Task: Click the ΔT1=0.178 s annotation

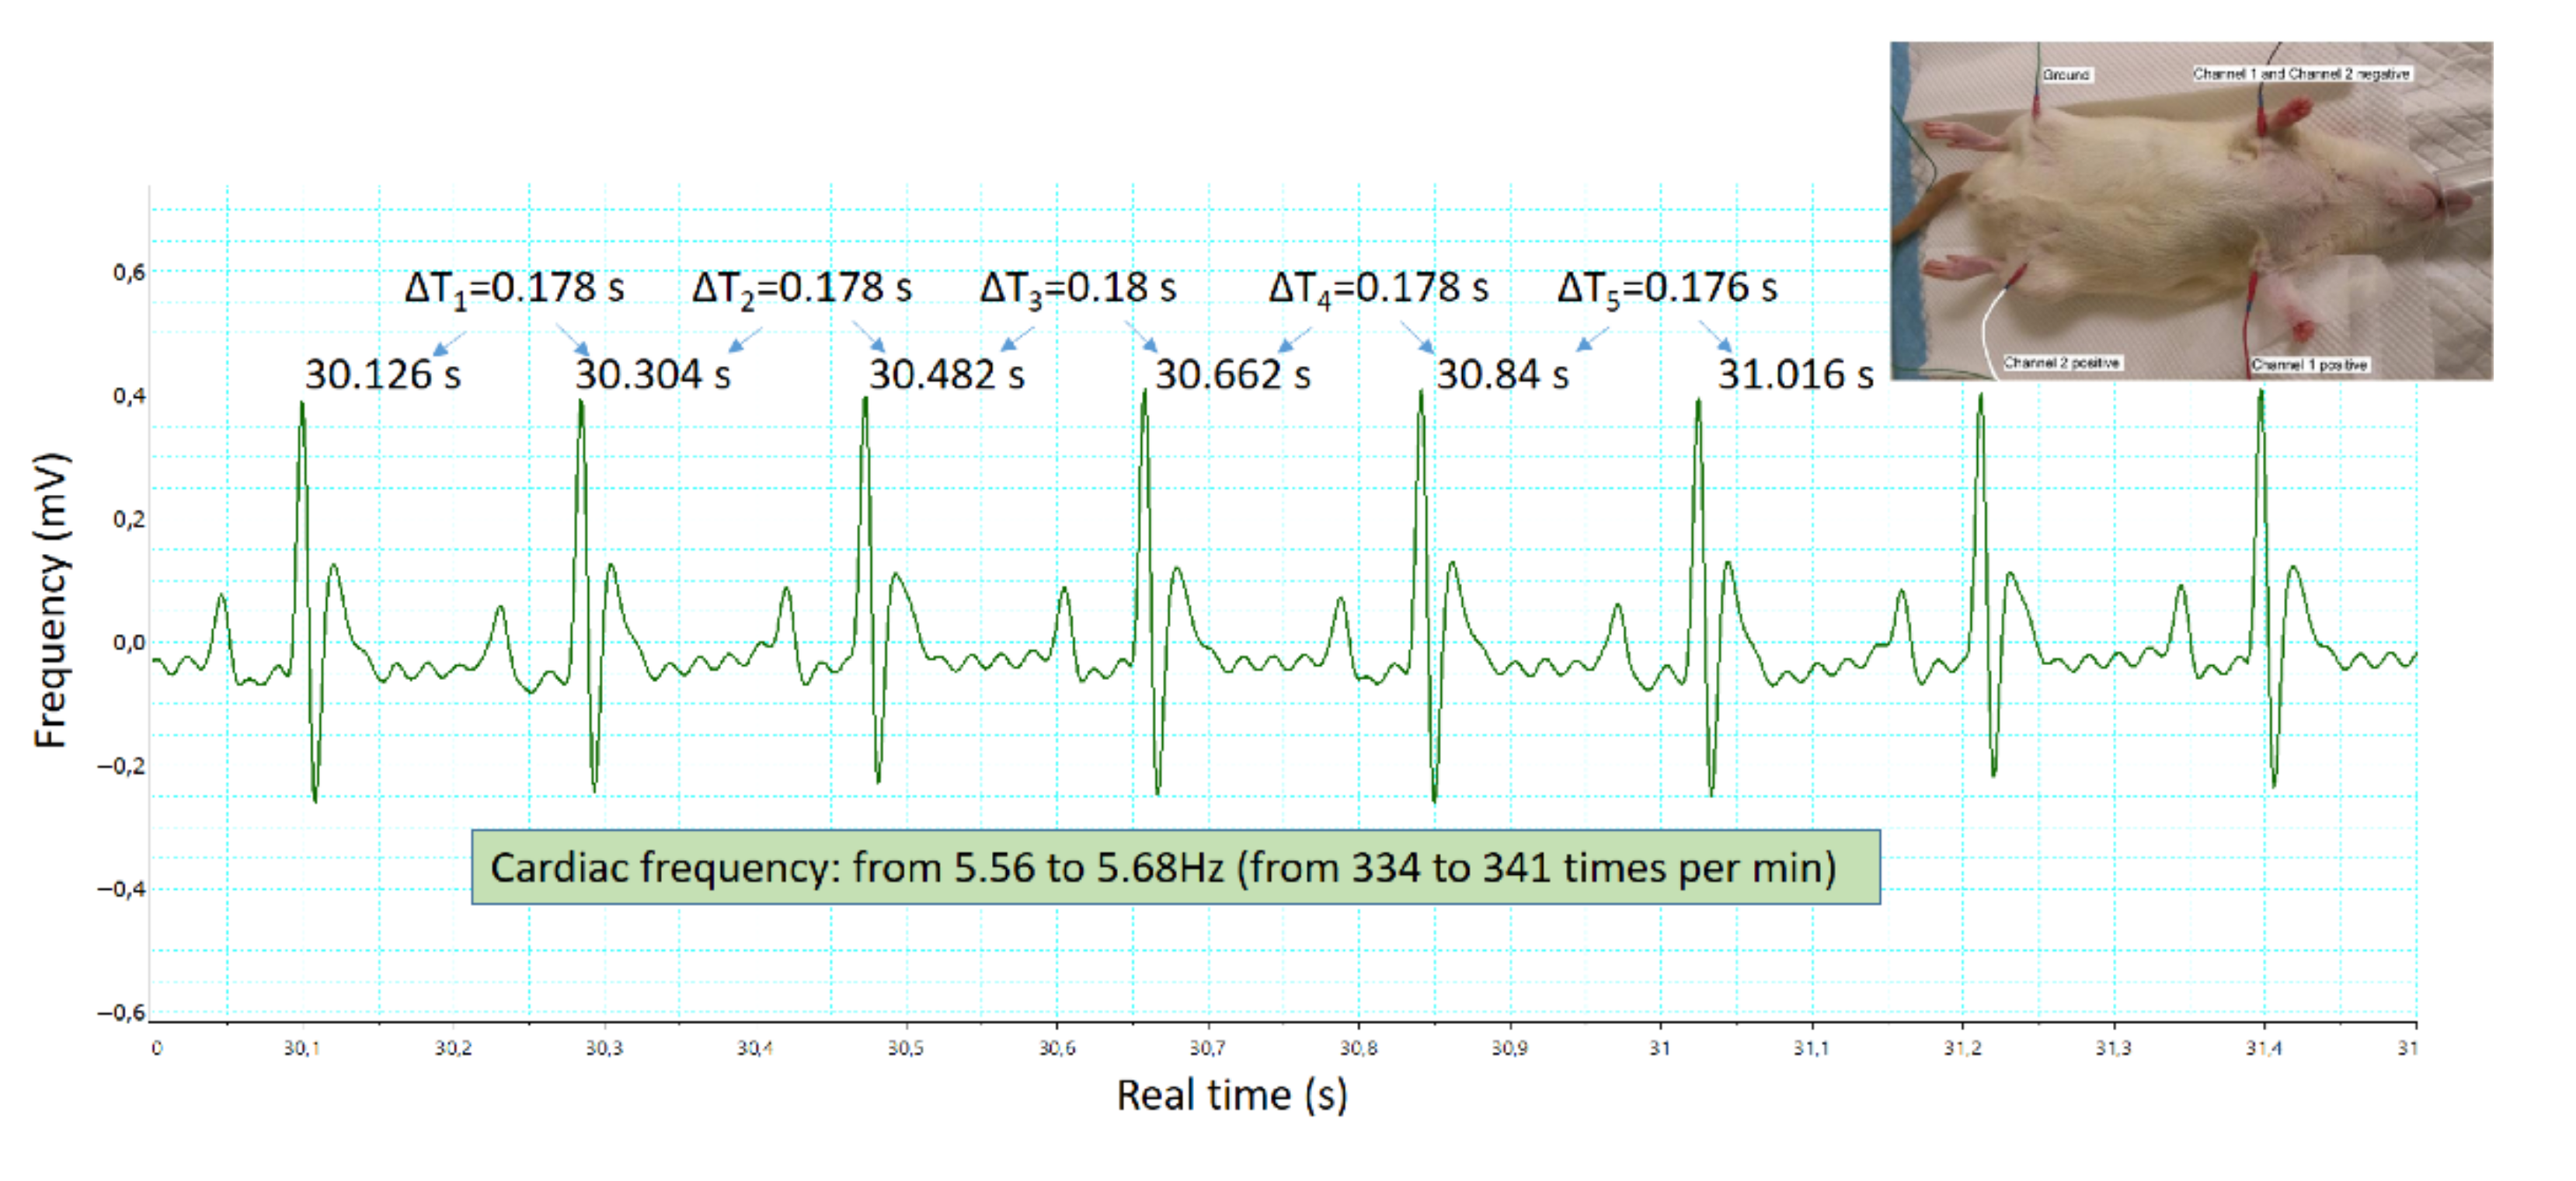Action: click(514, 289)
